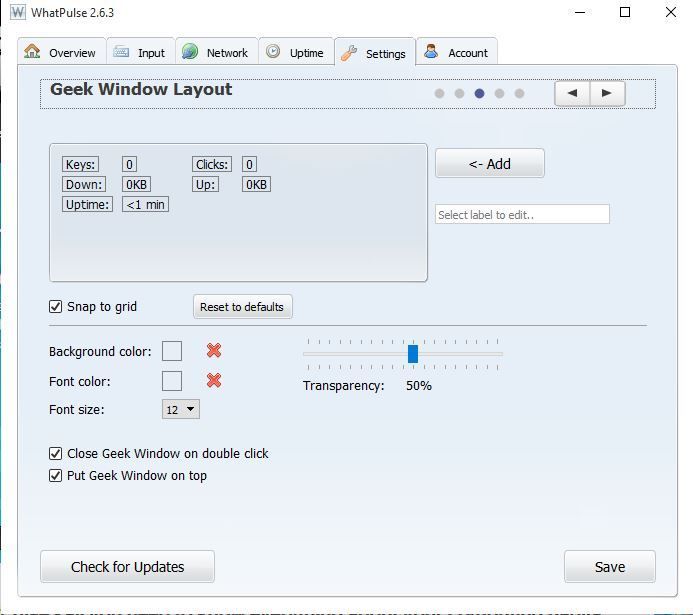Click the Select label to edit field
Screen dimensions: 693x615
click(x=522, y=214)
